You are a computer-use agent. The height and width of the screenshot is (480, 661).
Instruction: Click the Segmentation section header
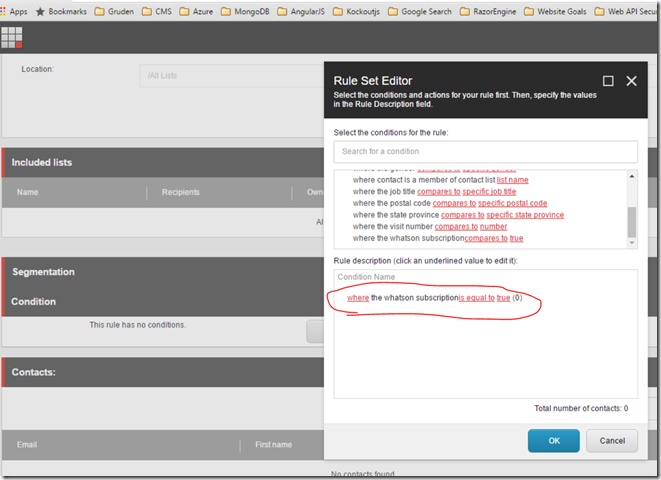click(x=164, y=272)
